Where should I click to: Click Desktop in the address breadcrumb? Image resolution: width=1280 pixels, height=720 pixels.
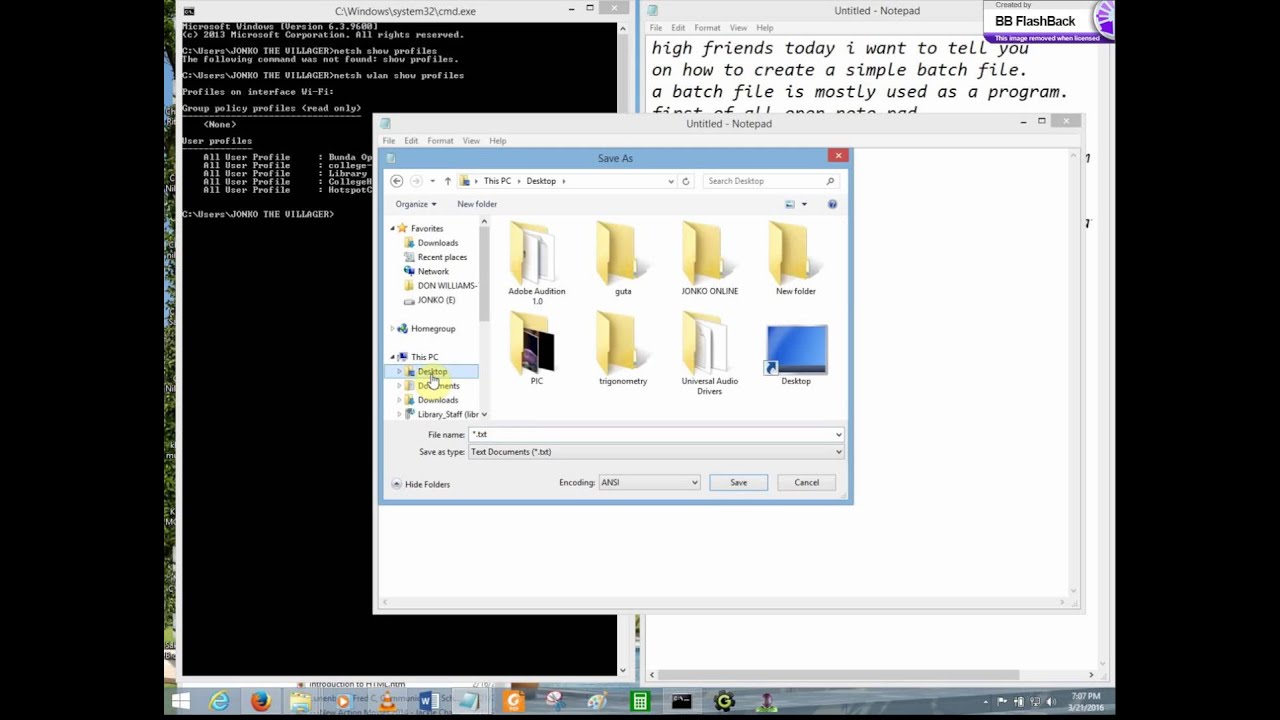click(541, 181)
